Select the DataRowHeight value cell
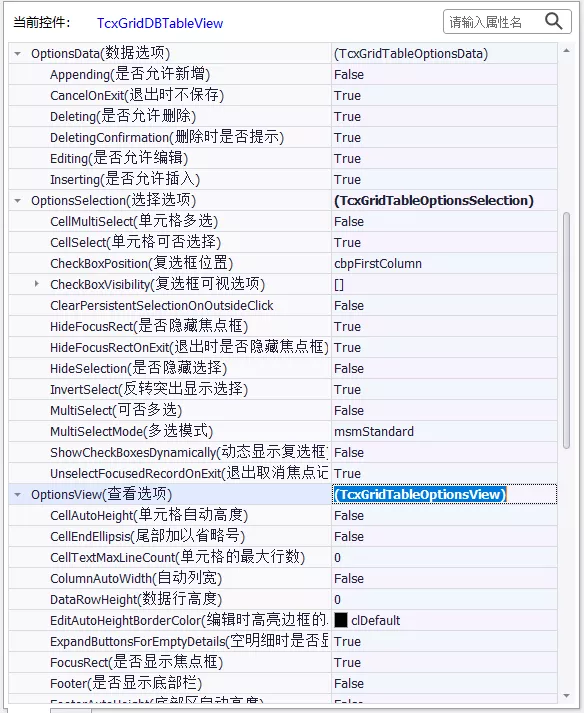The width and height of the screenshot is (584, 713). 444,599
